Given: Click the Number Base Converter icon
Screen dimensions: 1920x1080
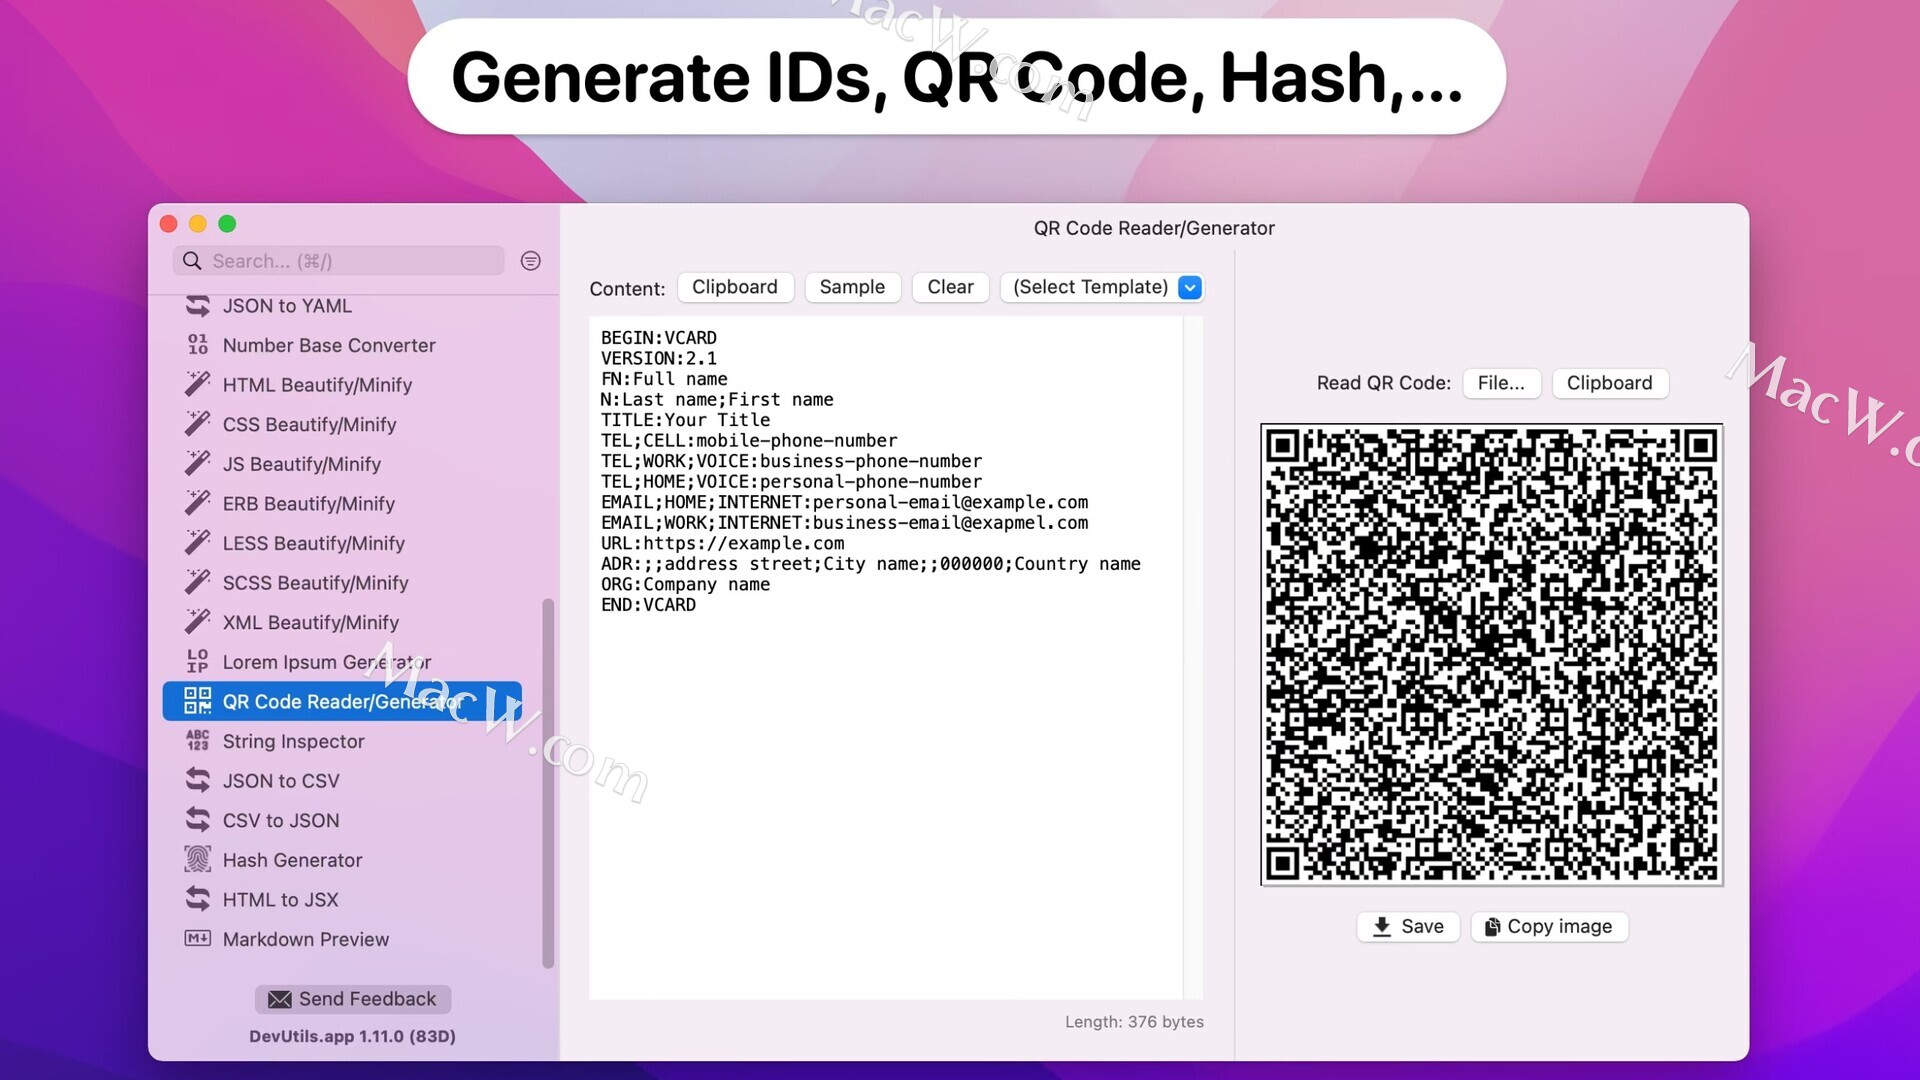Looking at the screenshot, I should 198,345.
